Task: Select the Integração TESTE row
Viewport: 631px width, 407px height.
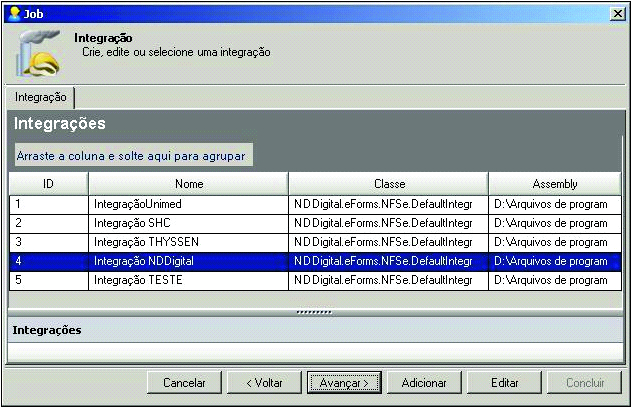Action: pos(188,280)
